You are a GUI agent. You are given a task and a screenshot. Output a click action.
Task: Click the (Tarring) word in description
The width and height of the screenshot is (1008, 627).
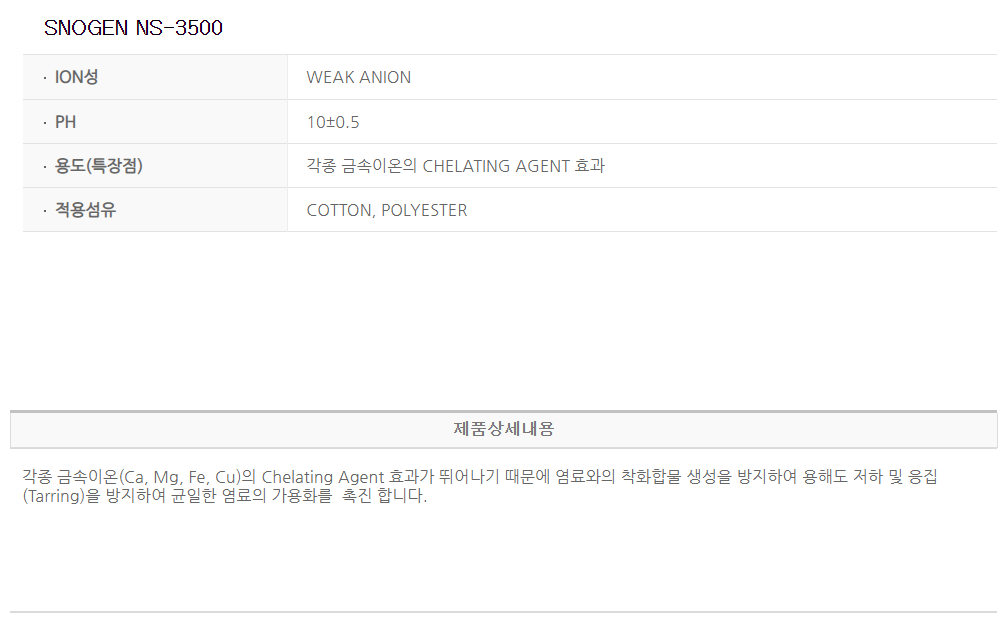click(49, 496)
